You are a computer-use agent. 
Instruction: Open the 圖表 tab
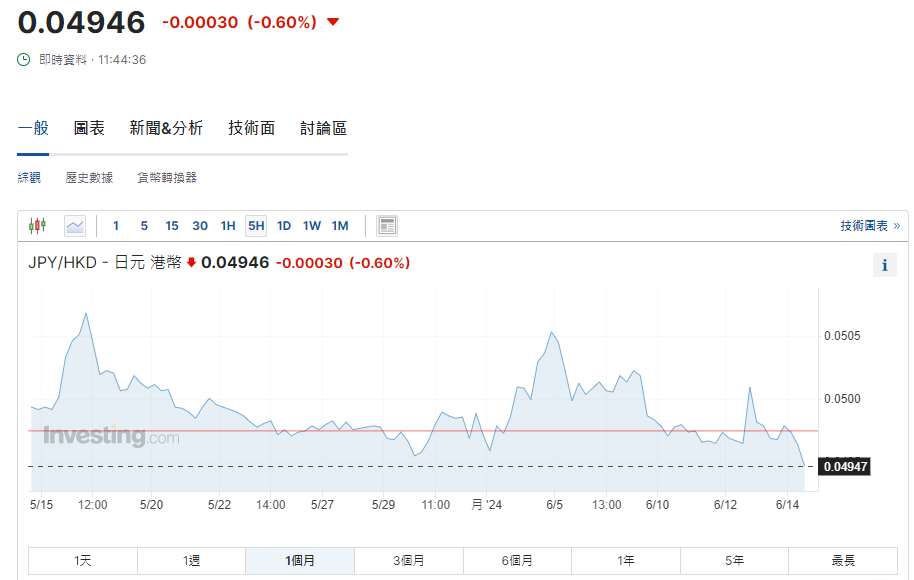pos(89,128)
